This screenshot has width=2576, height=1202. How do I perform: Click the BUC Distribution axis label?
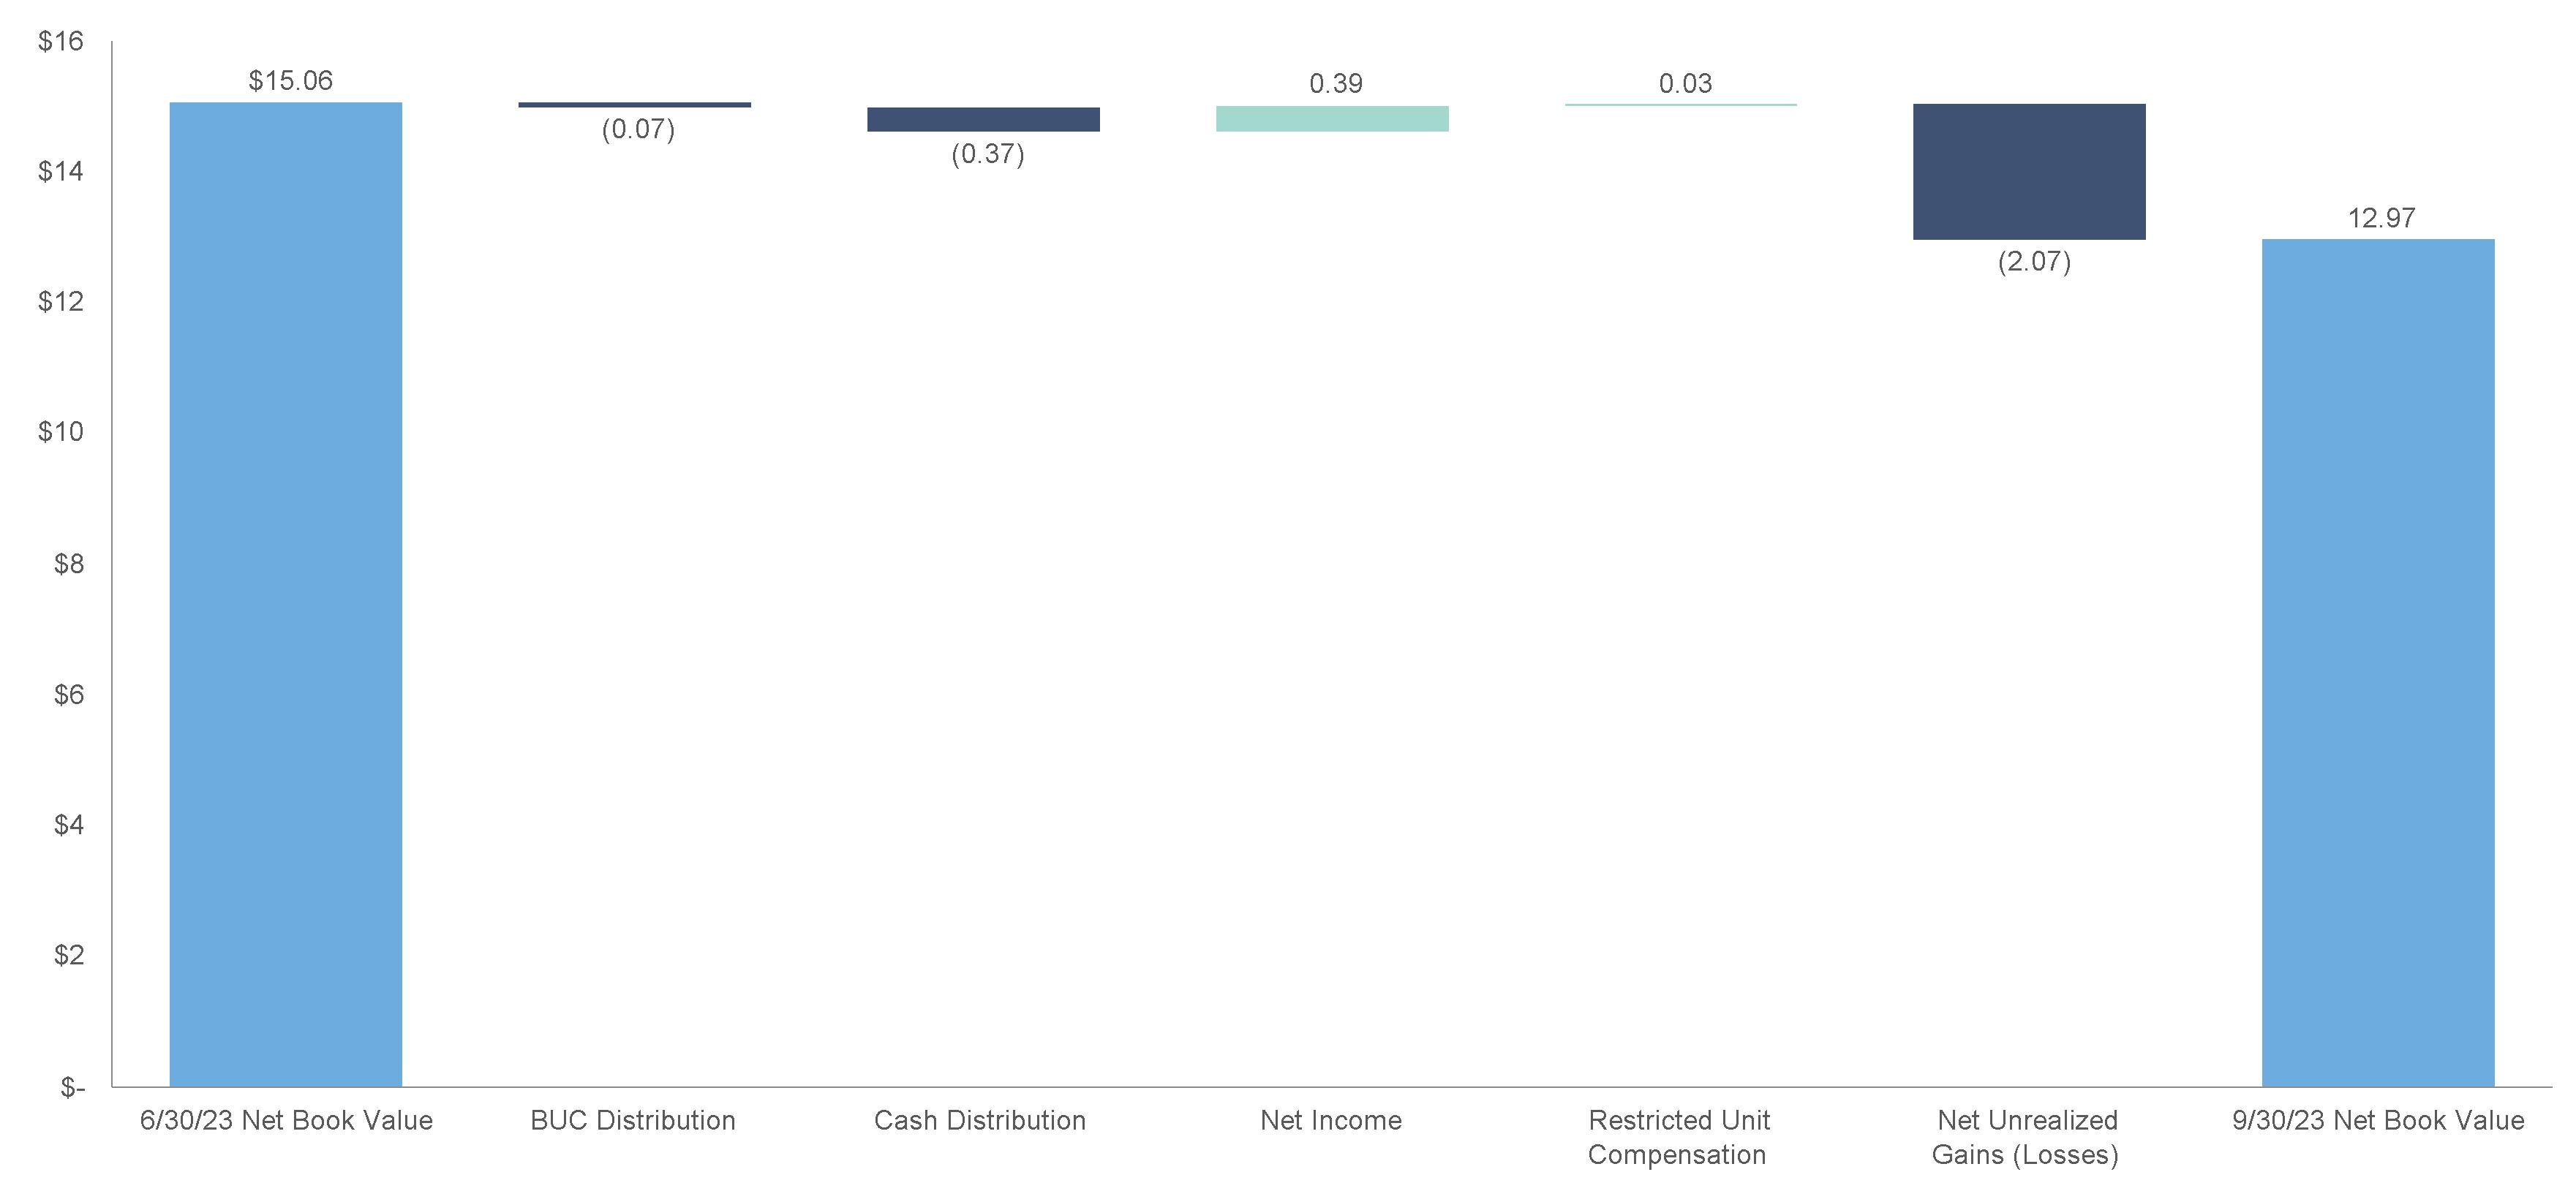tap(633, 1120)
